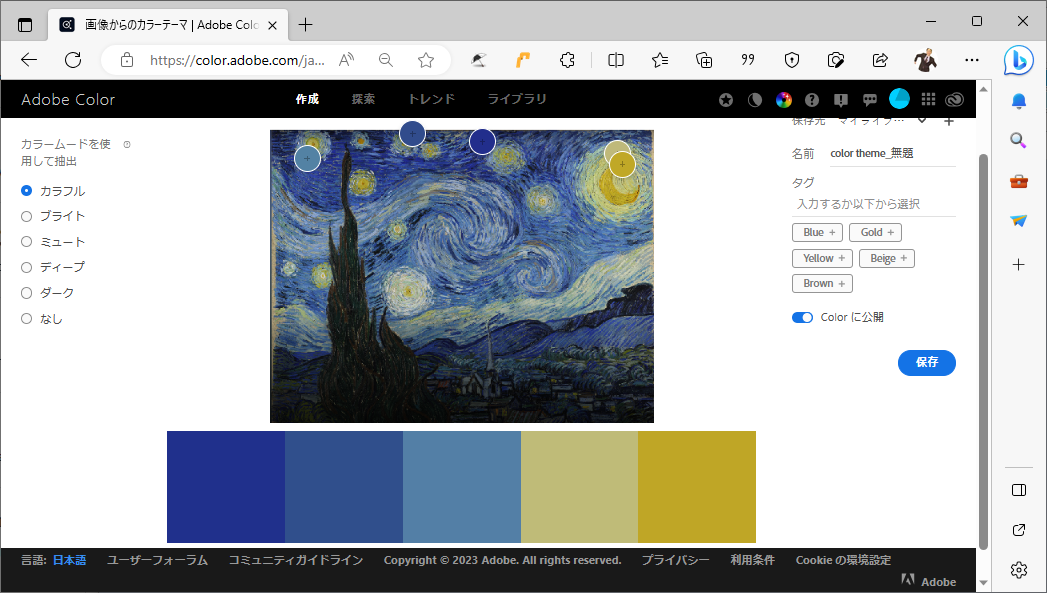Create a new library with the plus icon

(x=948, y=120)
